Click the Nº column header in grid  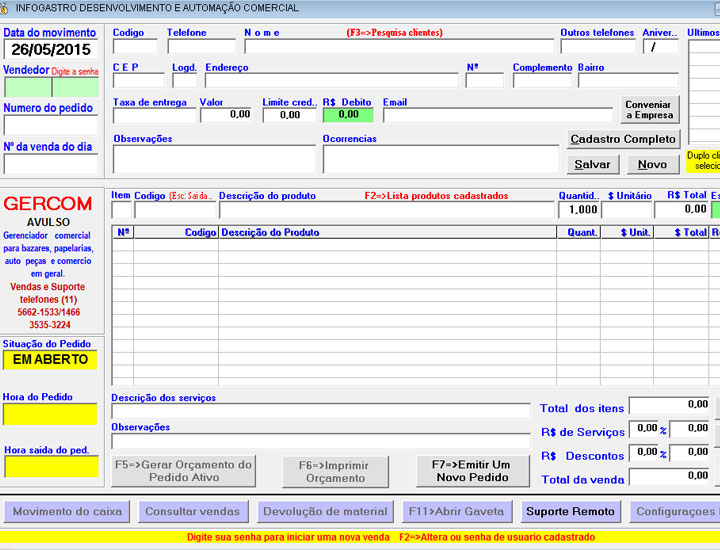[x=123, y=232]
